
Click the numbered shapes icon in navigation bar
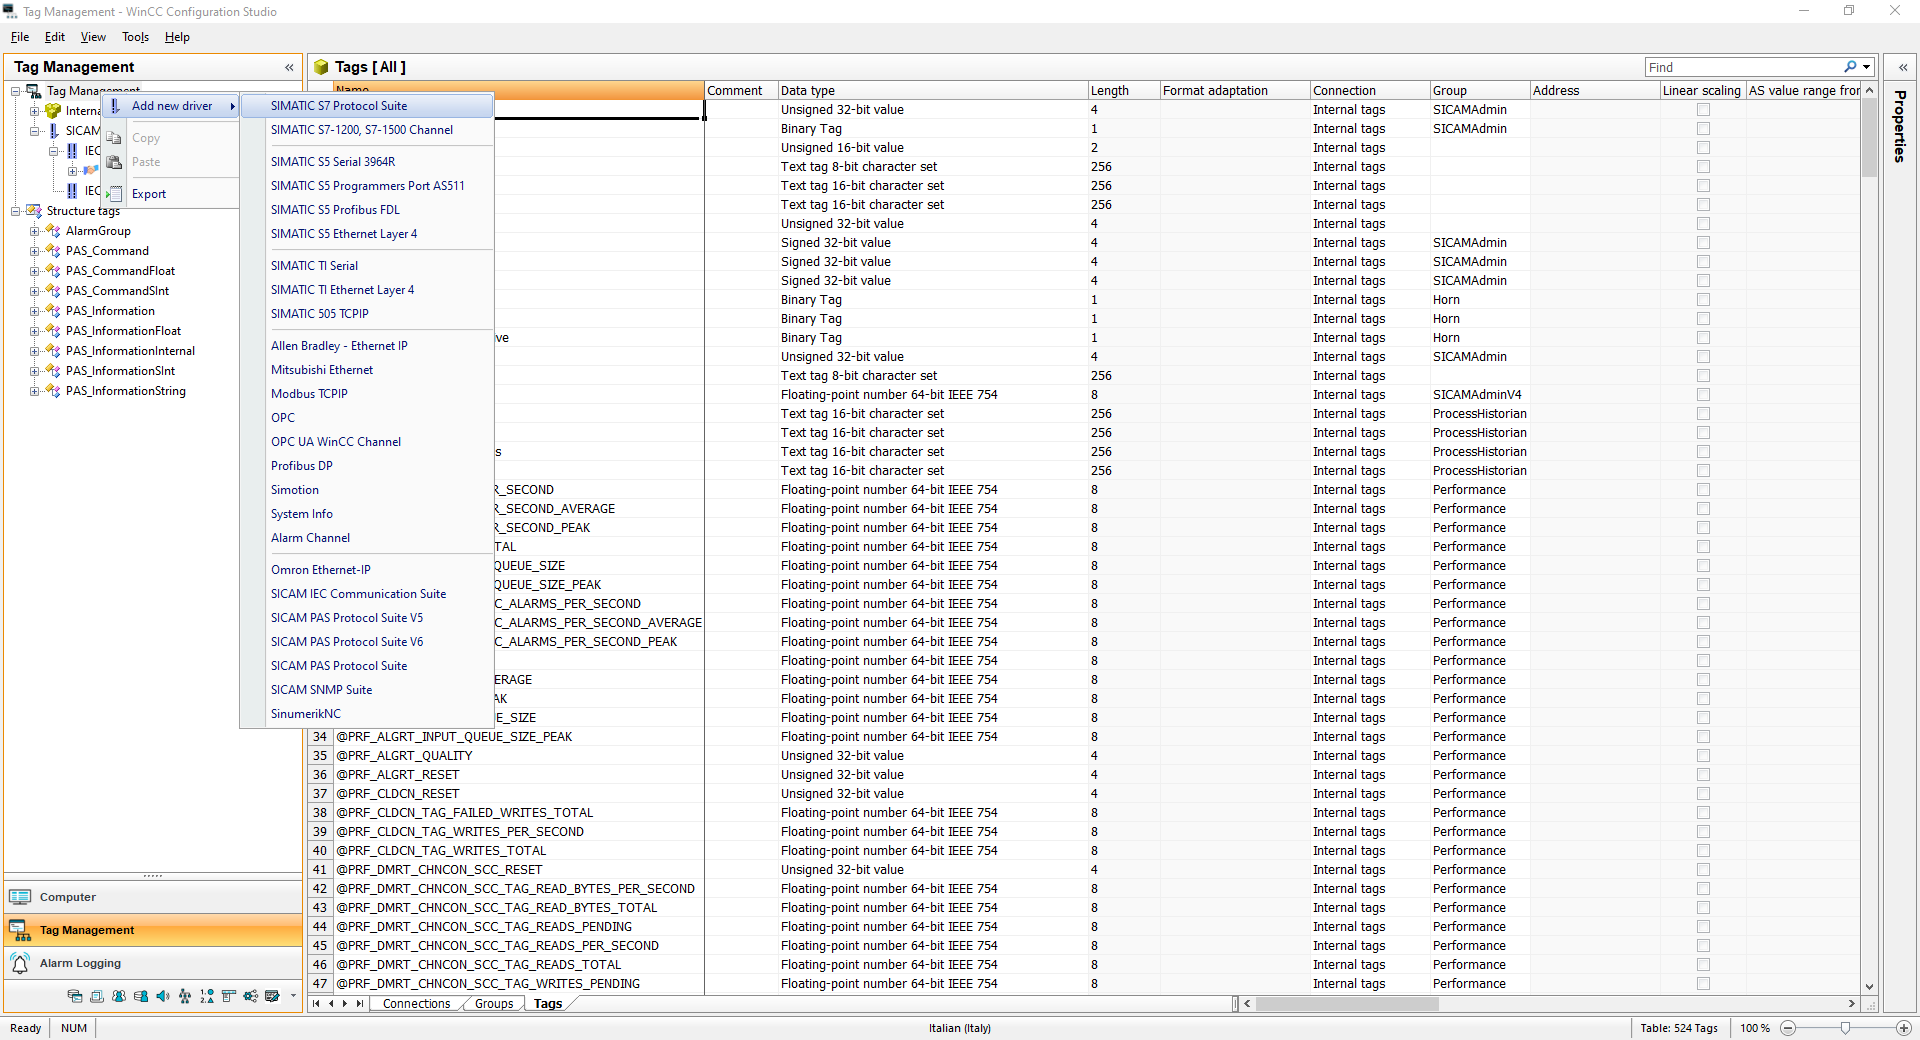(207, 996)
